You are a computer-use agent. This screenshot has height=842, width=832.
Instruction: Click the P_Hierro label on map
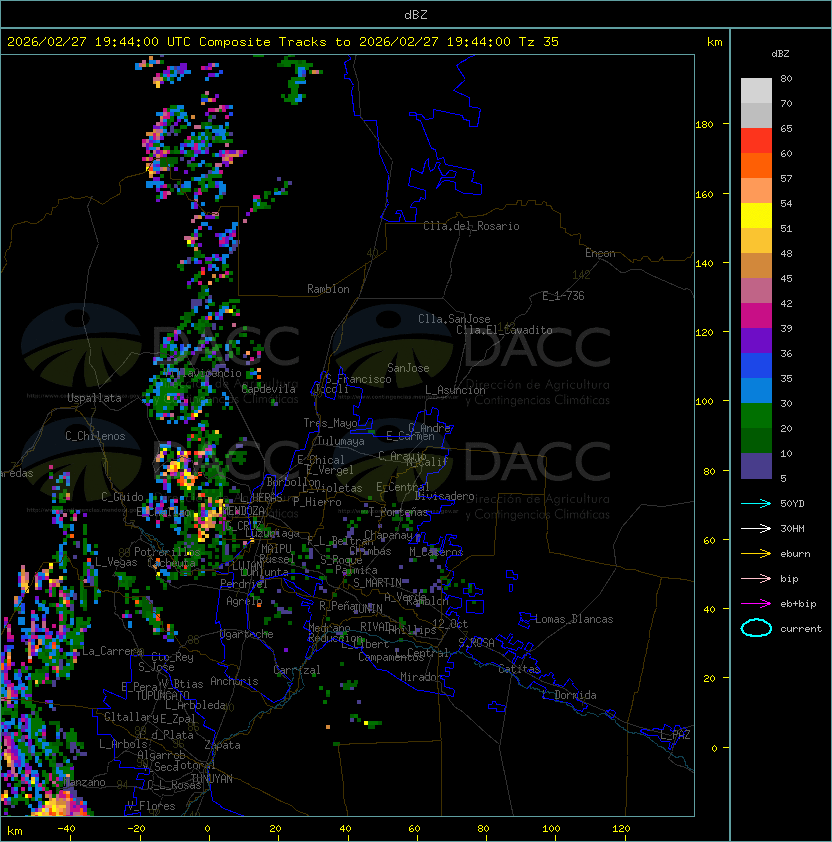pyautogui.click(x=317, y=502)
